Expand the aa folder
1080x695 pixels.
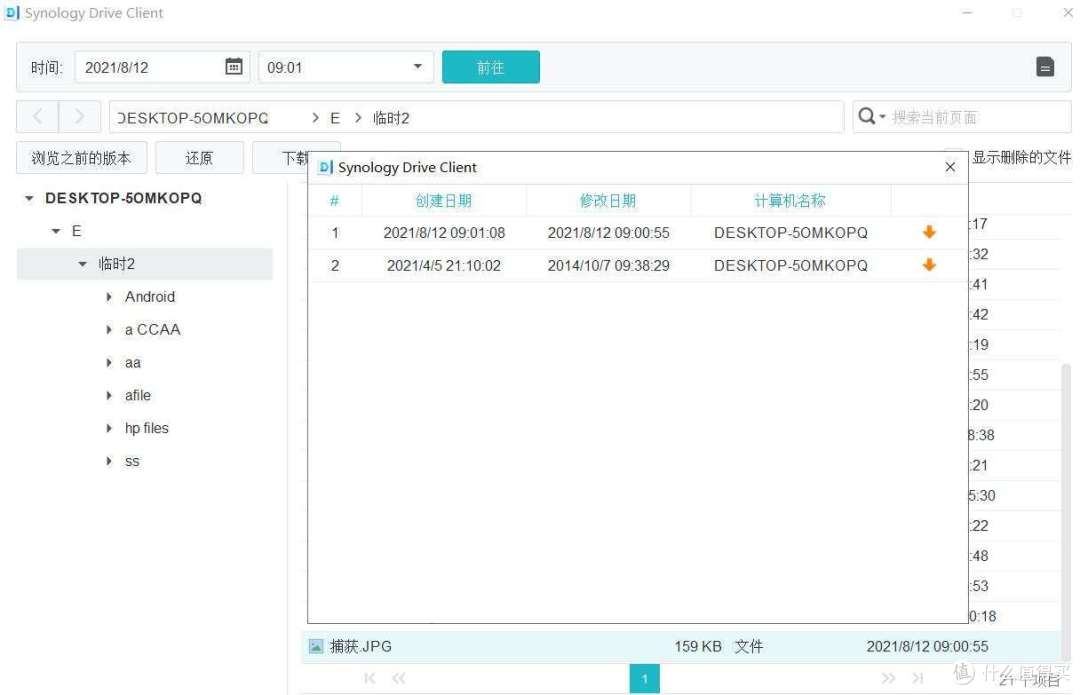(x=109, y=362)
